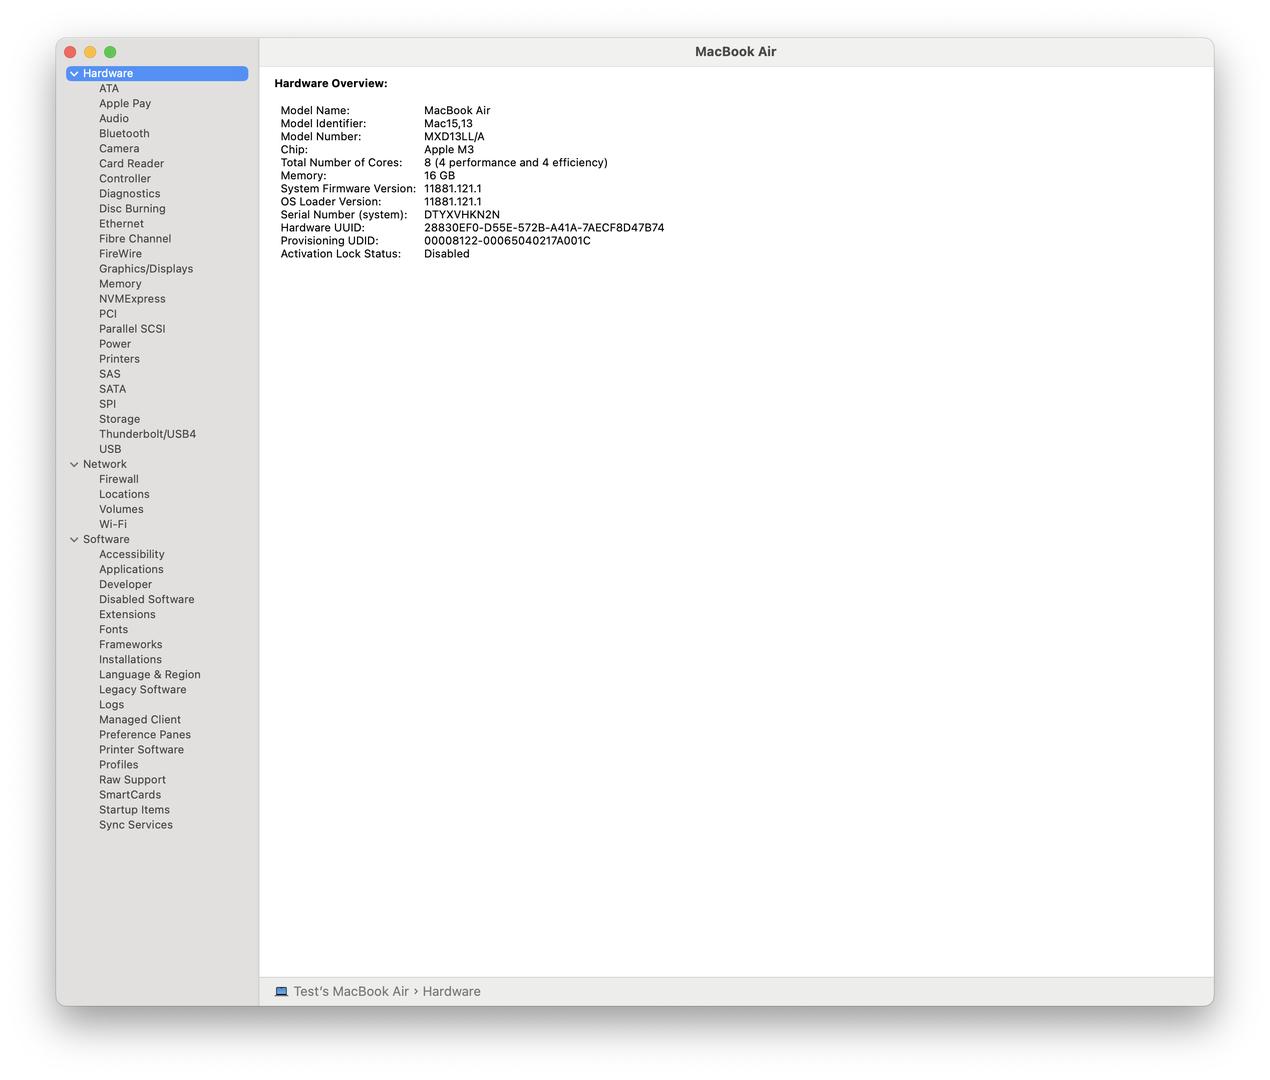Image resolution: width=1270 pixels, height=1080 pixels.
Task: Show installed Applications list
Action: (x=131, y=570)
